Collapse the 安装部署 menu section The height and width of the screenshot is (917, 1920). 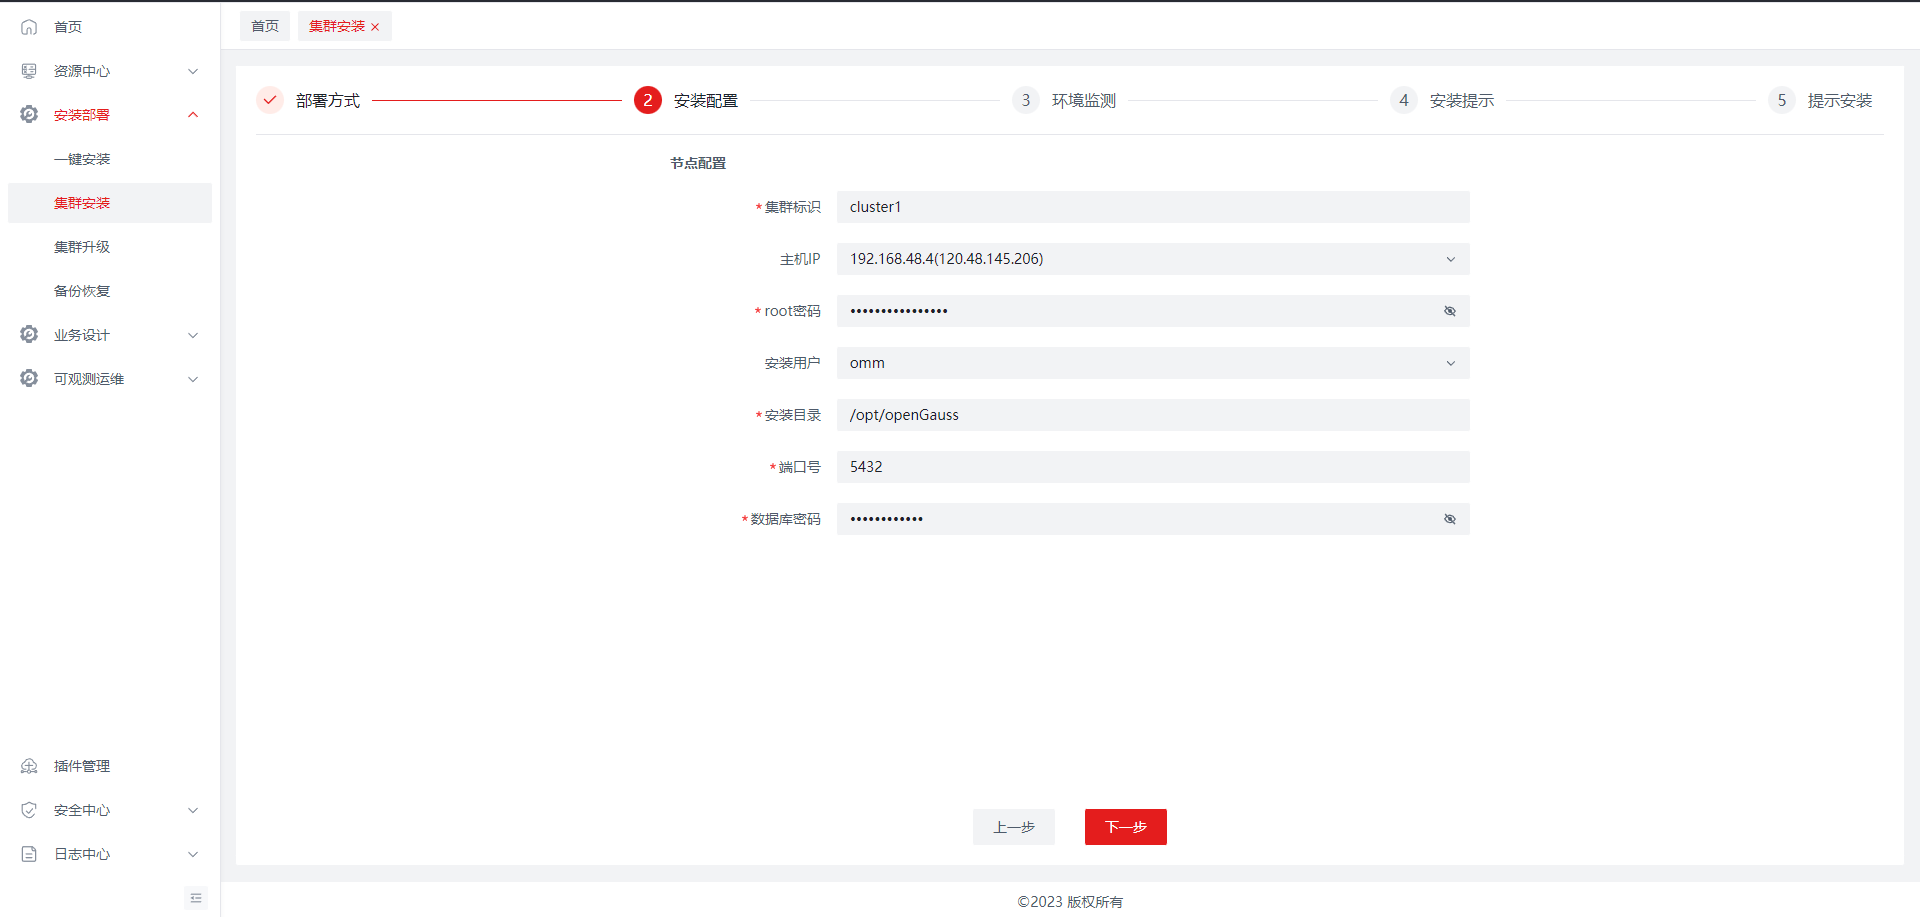(193, 115)
